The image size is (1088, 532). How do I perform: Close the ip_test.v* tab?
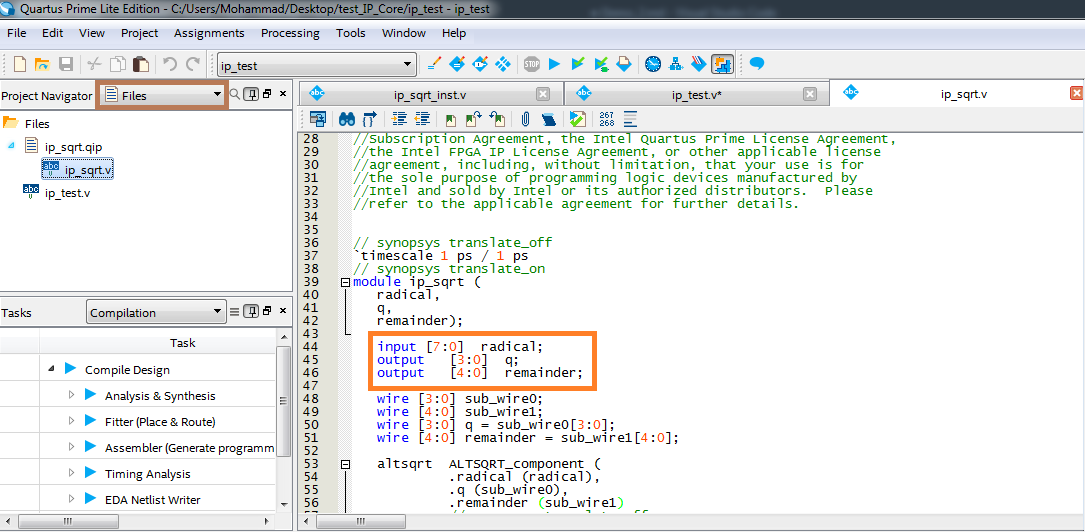810,94
